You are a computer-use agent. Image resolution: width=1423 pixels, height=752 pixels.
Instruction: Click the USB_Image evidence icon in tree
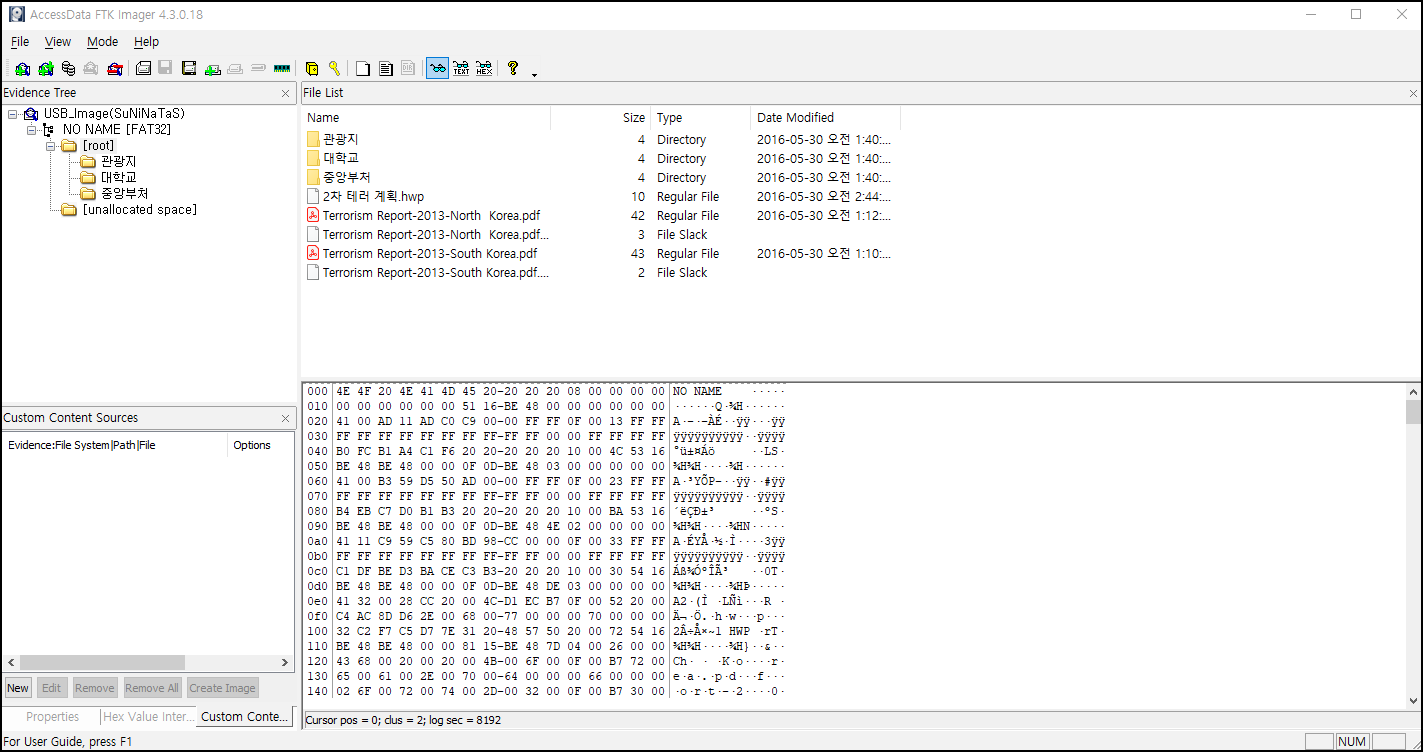(x=31, y=114)
